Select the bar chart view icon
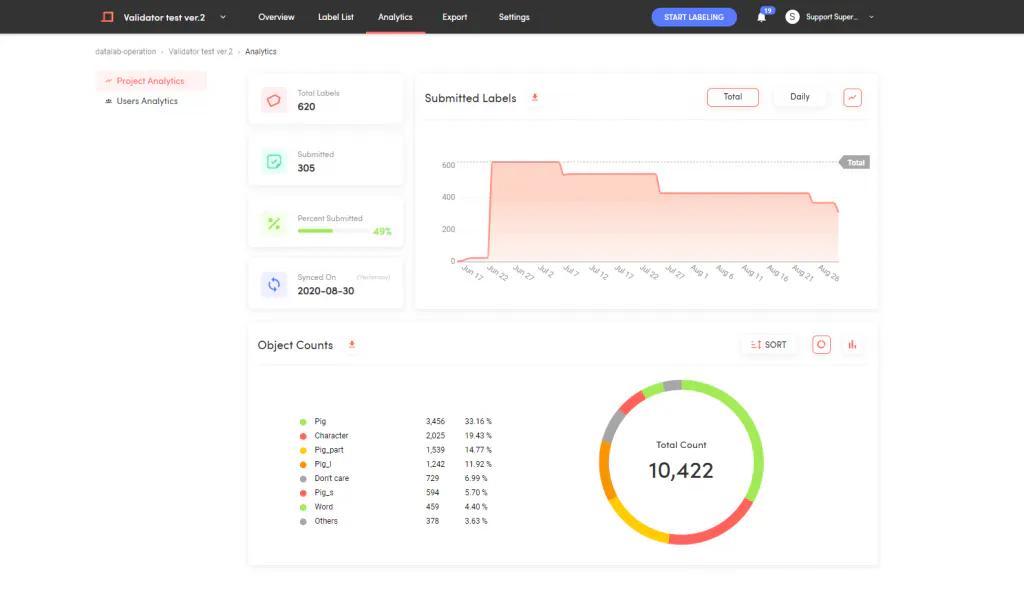The height and width of the screenshot is (589, 1024). click(851, 344)
